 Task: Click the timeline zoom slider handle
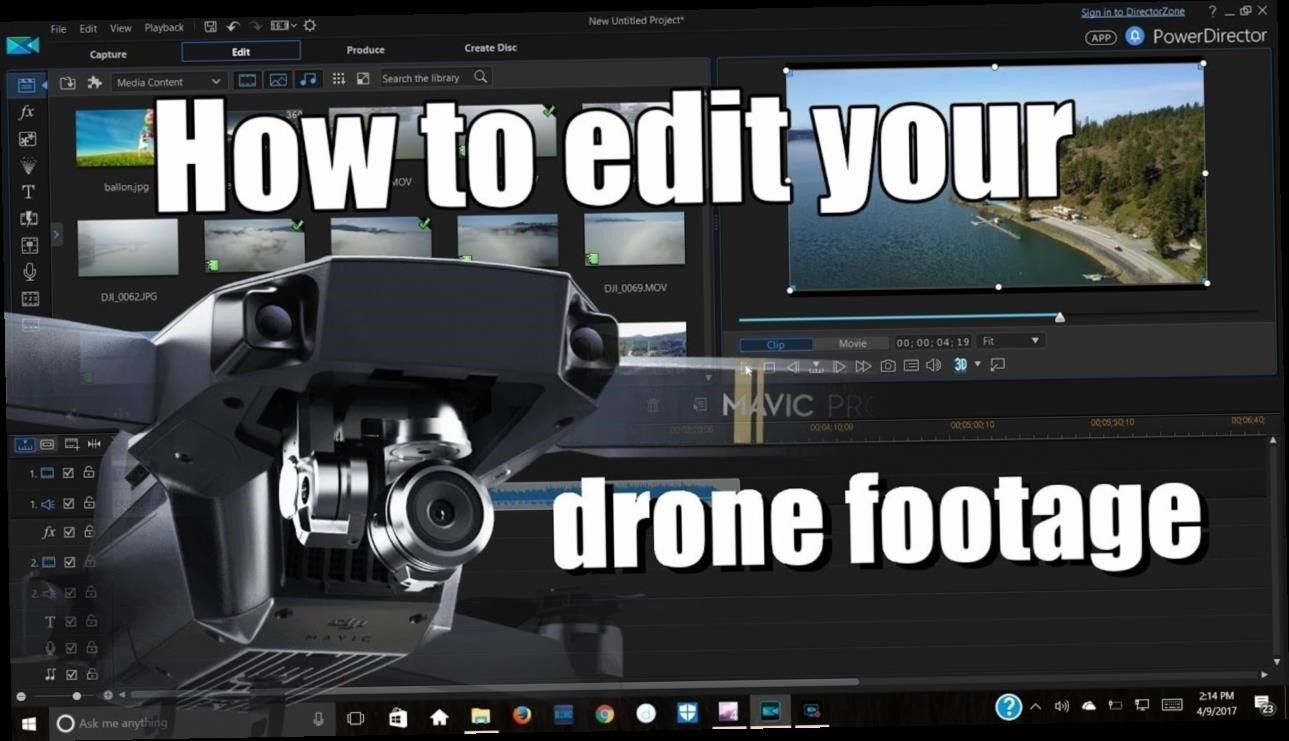pos(76,696)
